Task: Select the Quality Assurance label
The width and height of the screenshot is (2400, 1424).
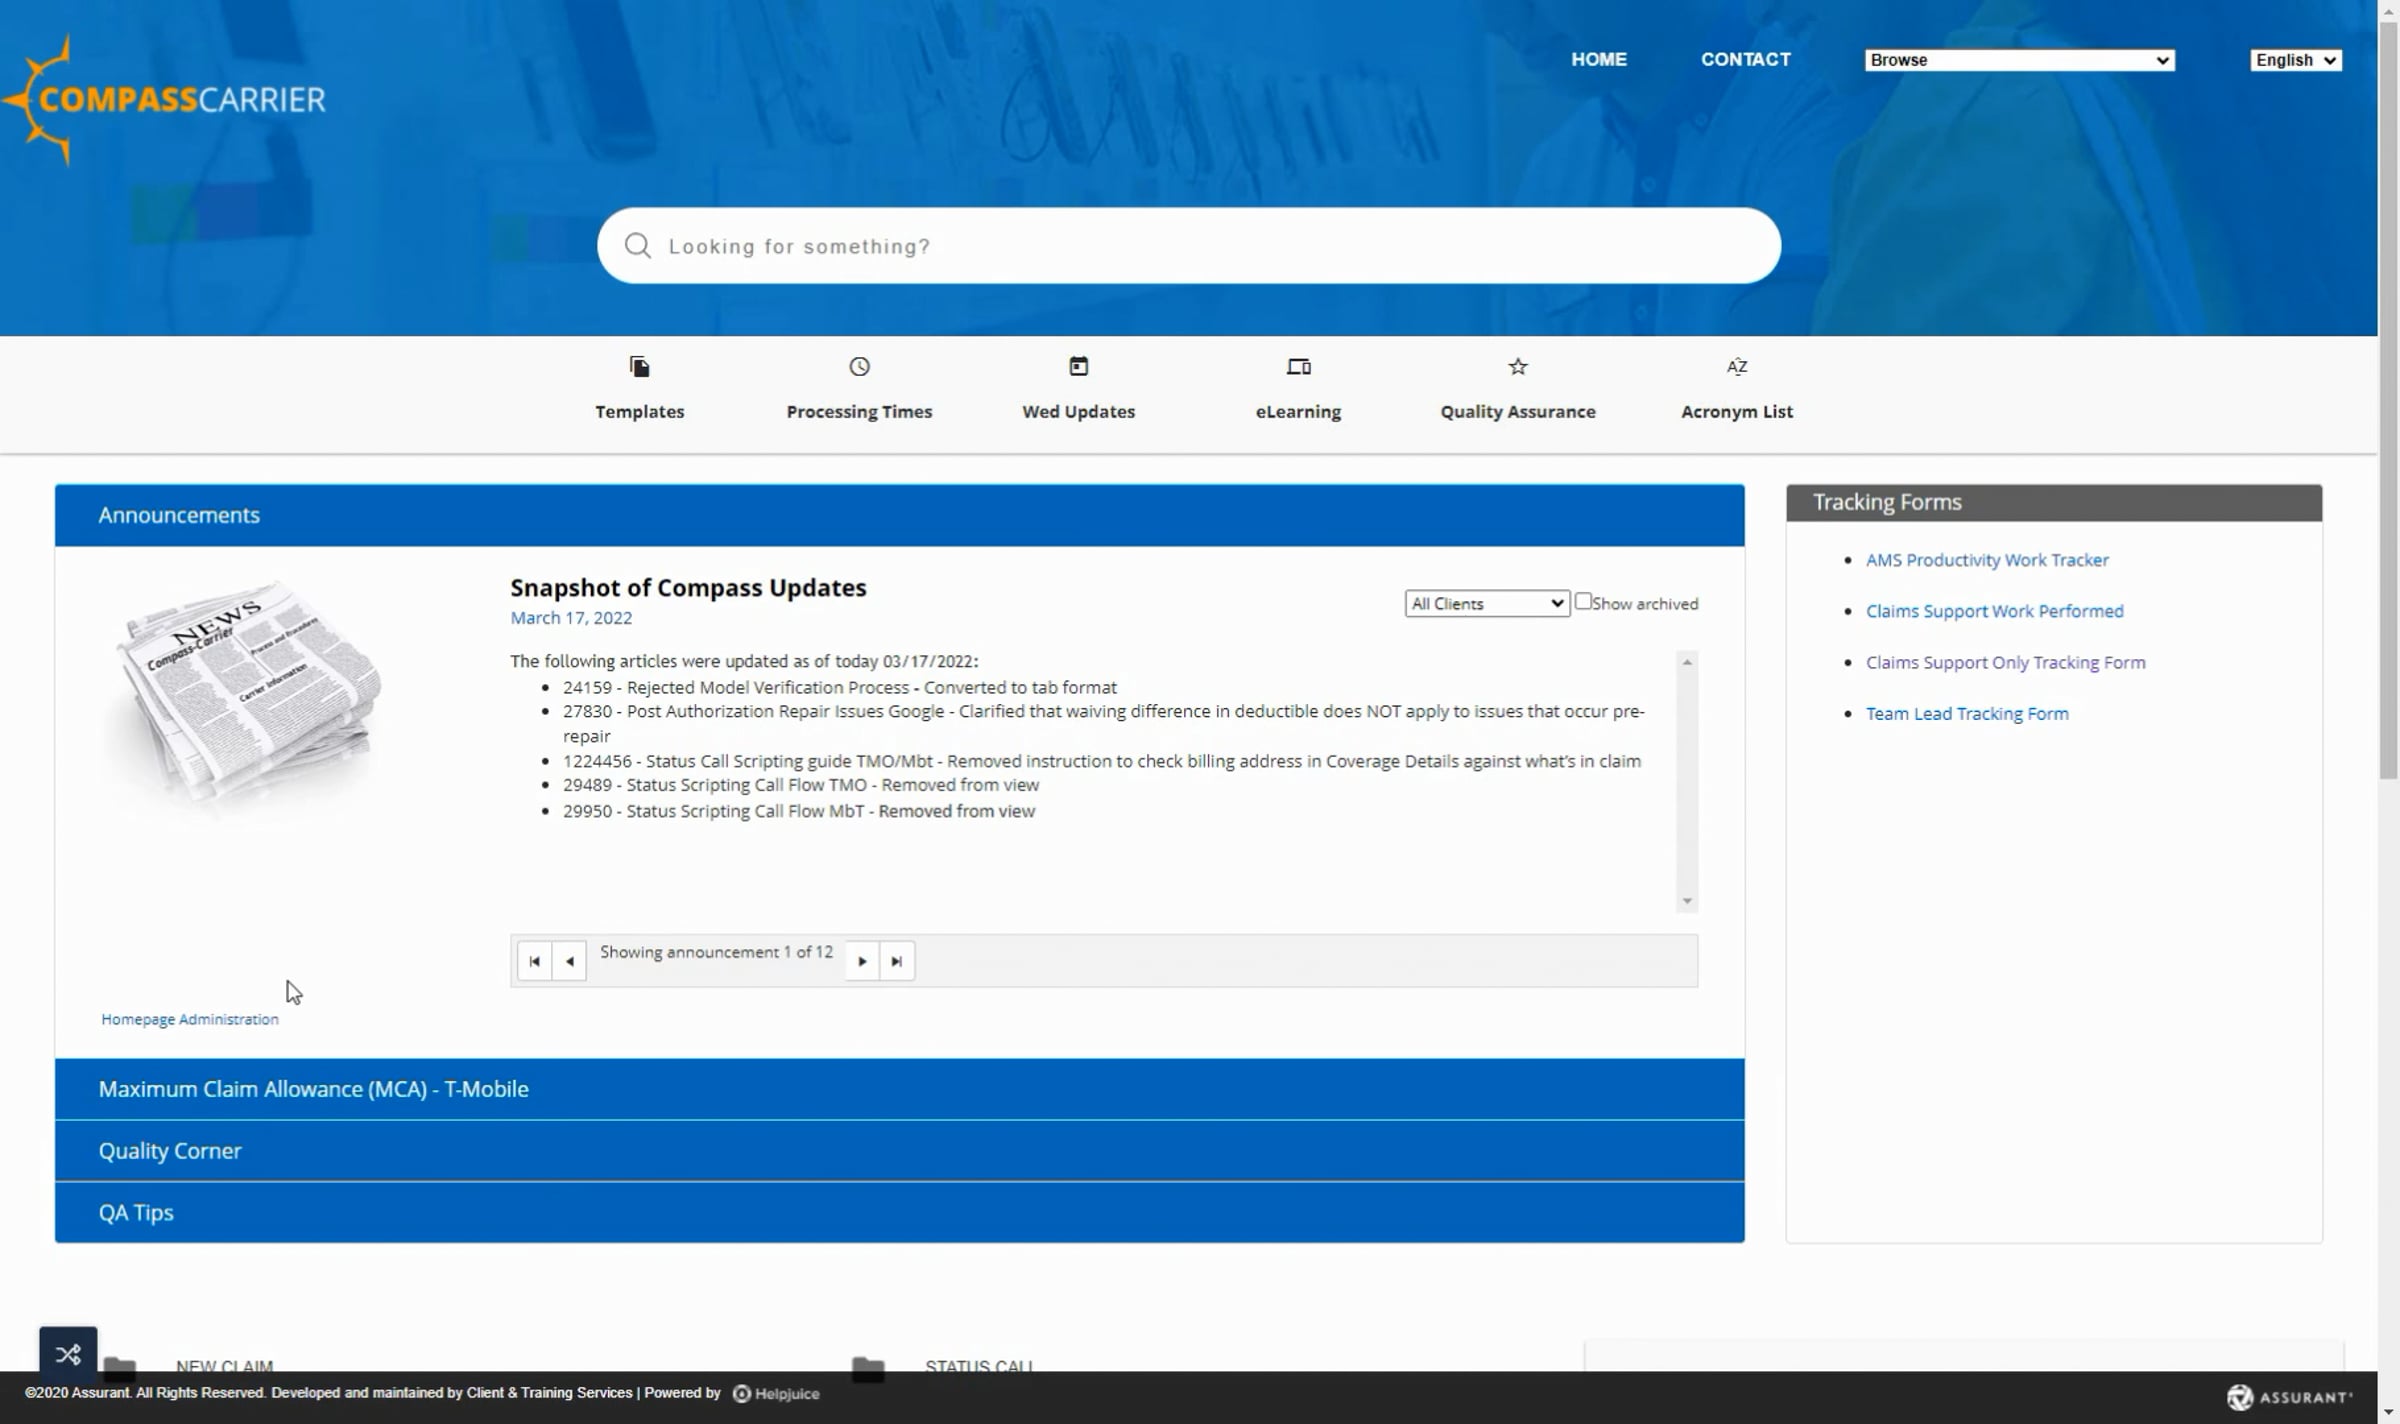Action: (x=1518, y=411)
